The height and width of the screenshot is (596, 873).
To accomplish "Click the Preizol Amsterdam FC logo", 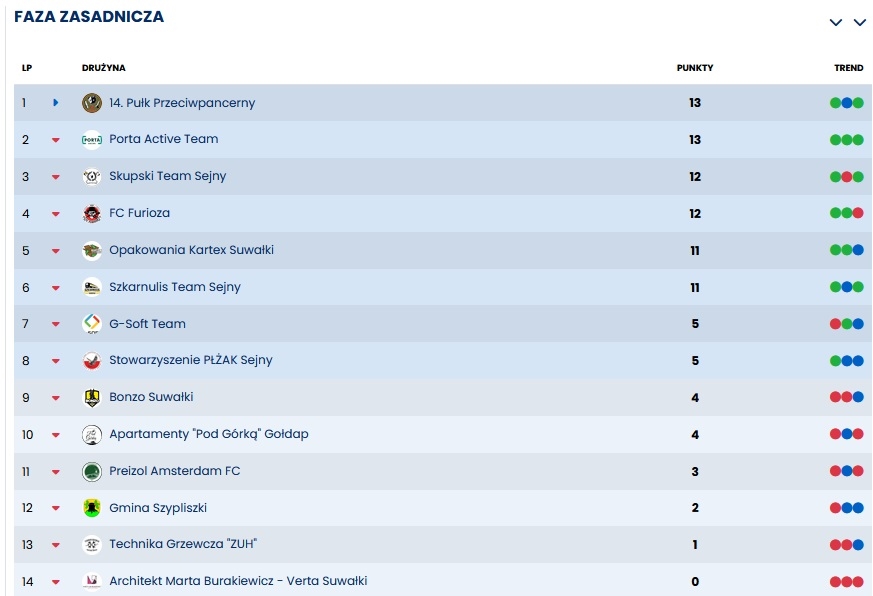I will click(92, 471).
